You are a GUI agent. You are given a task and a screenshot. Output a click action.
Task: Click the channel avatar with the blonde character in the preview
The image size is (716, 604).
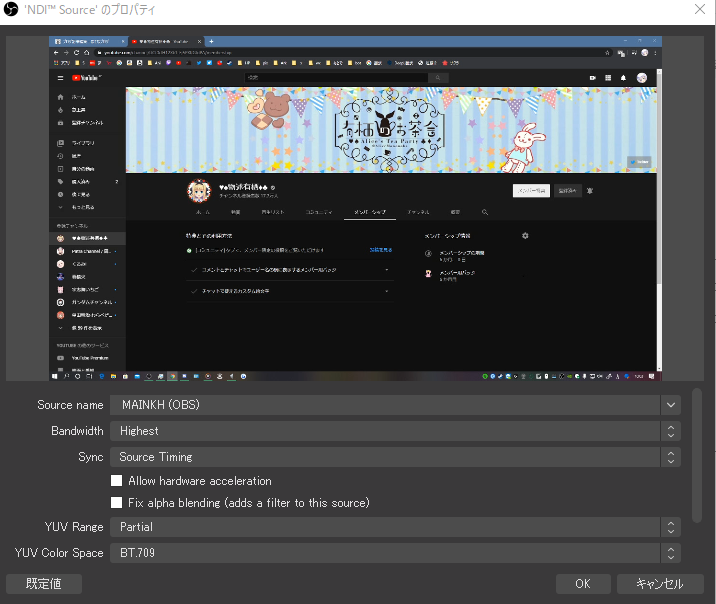[x=199, y=191]
